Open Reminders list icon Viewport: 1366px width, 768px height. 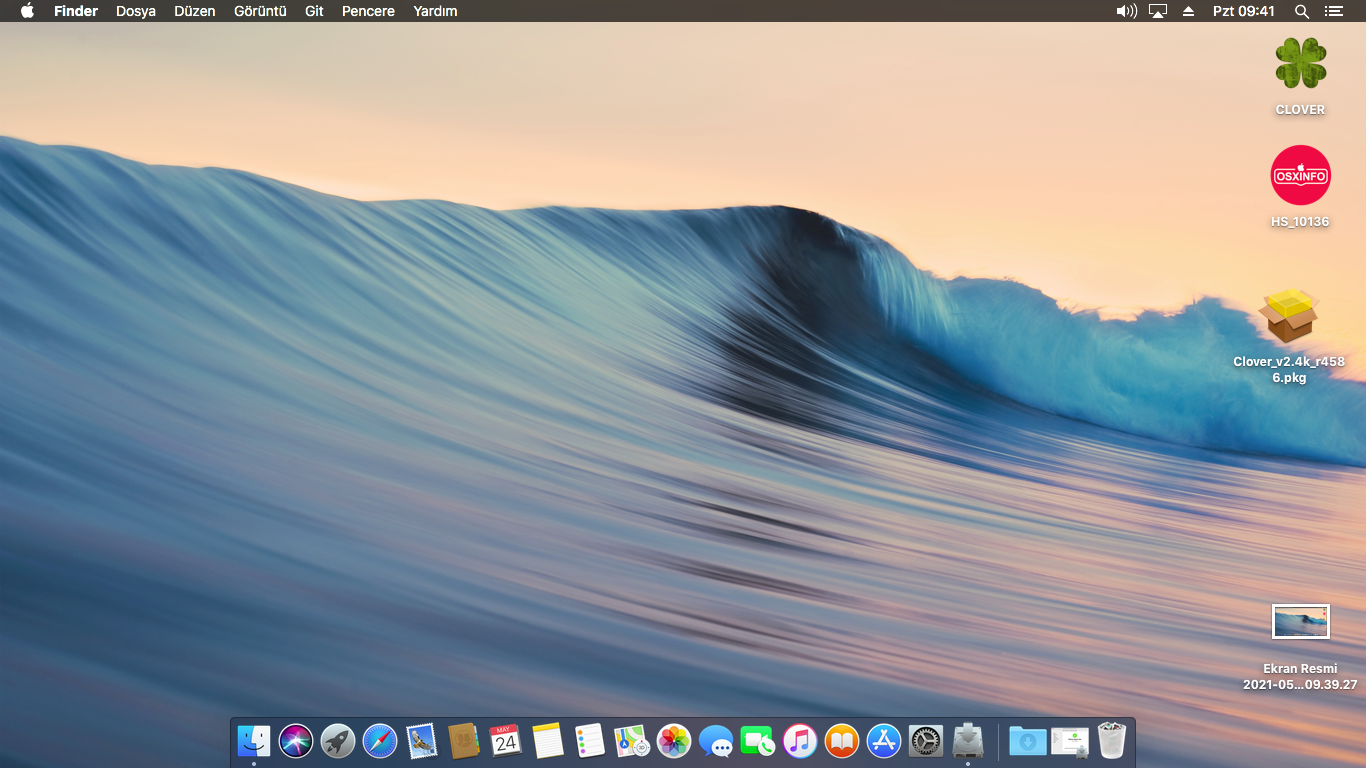(590, 741)
